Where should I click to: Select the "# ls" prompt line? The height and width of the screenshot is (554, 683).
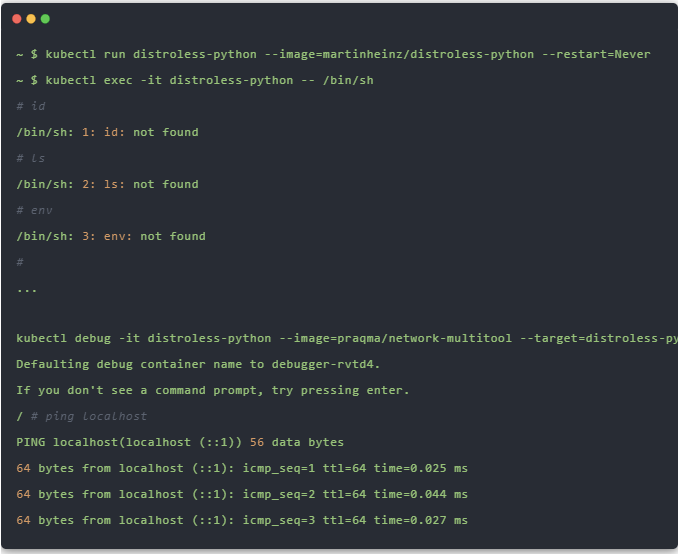pyautogui.click(x=31, y=158)
